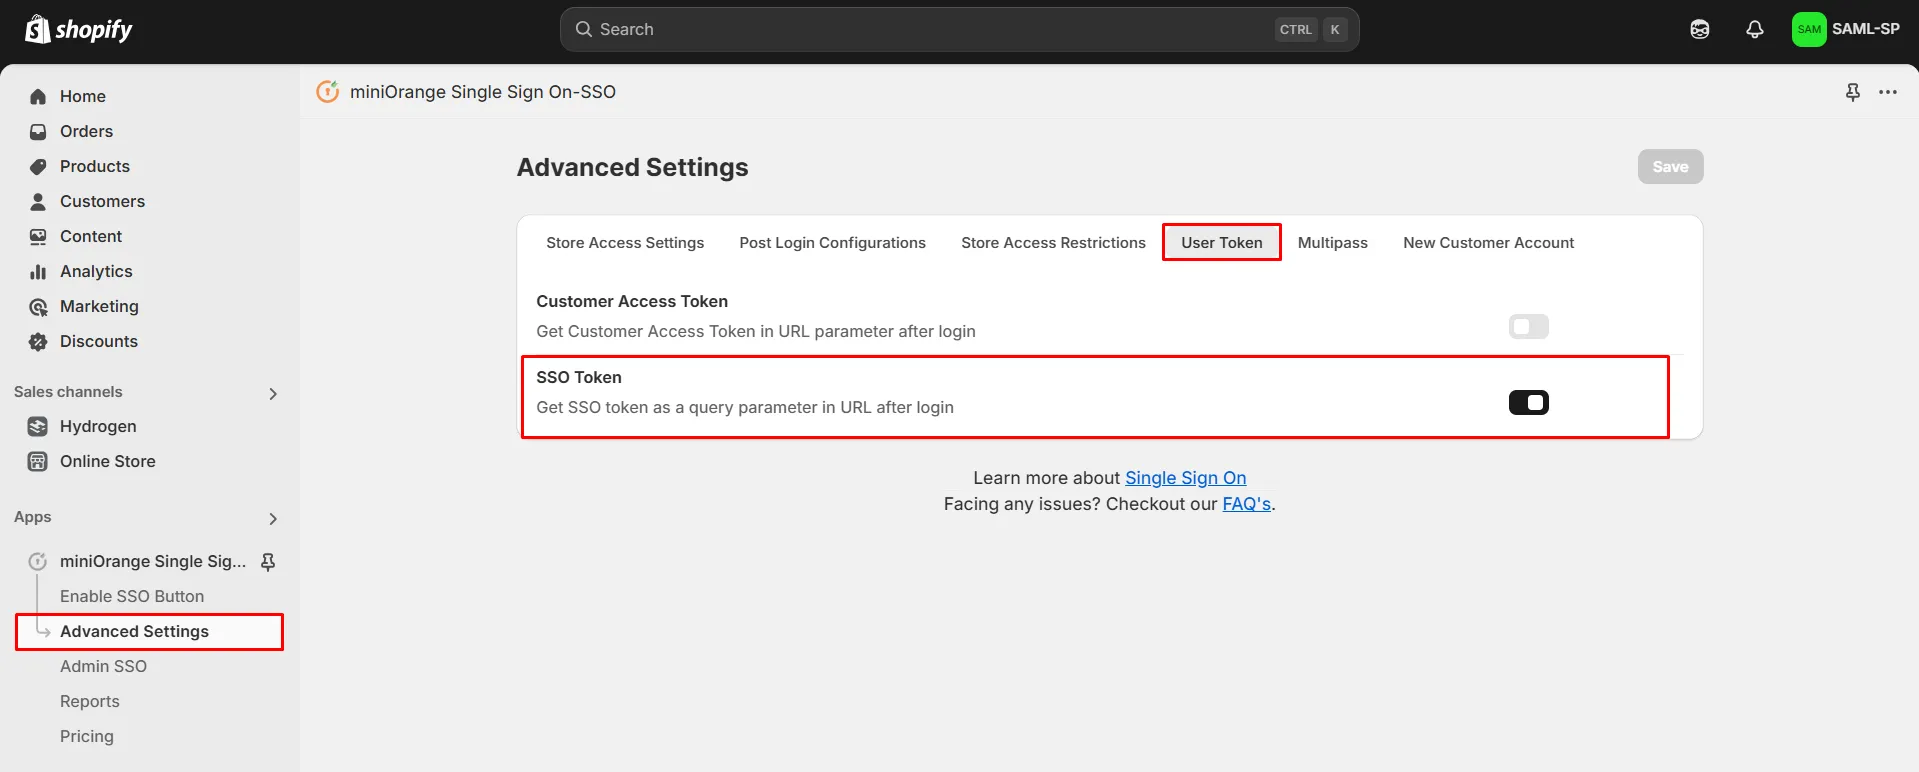Click the Orders inbox icon
Image resolution: width=1919 pixels, height=772 pixels.
click(x=38, y=131)
